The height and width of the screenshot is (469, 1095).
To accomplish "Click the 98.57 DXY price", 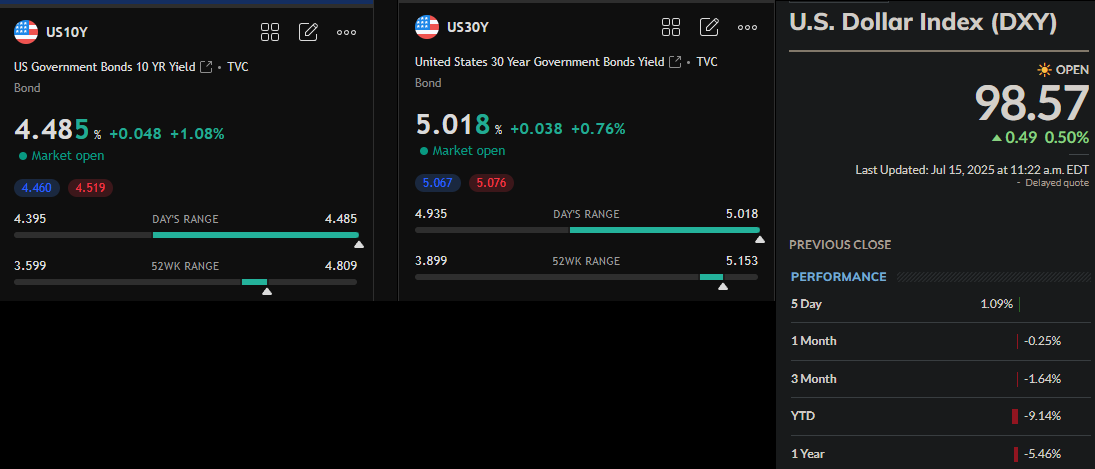I will 1031,104.
